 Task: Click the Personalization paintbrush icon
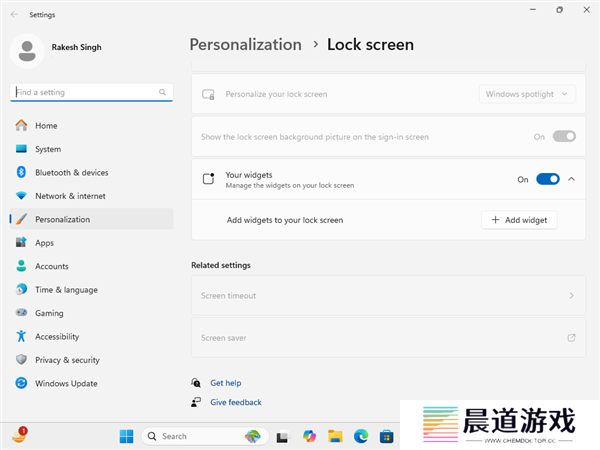(x=21, y=219)
